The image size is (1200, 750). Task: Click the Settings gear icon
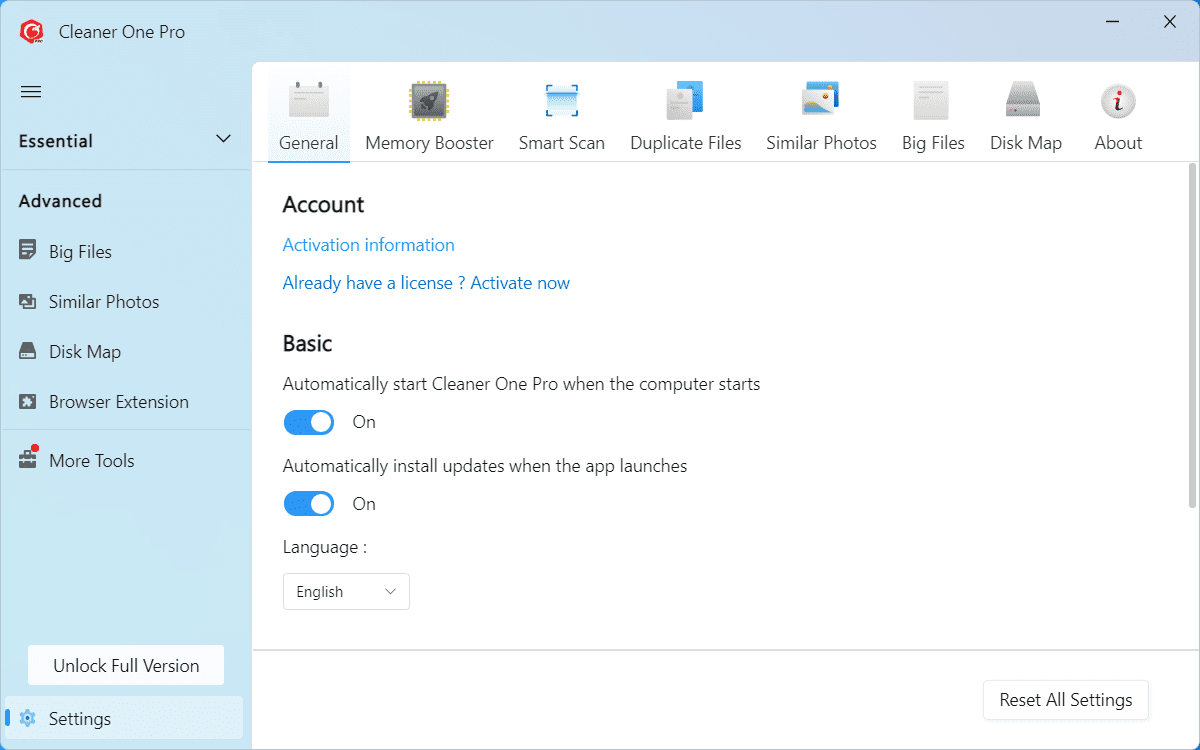point(28,718)
